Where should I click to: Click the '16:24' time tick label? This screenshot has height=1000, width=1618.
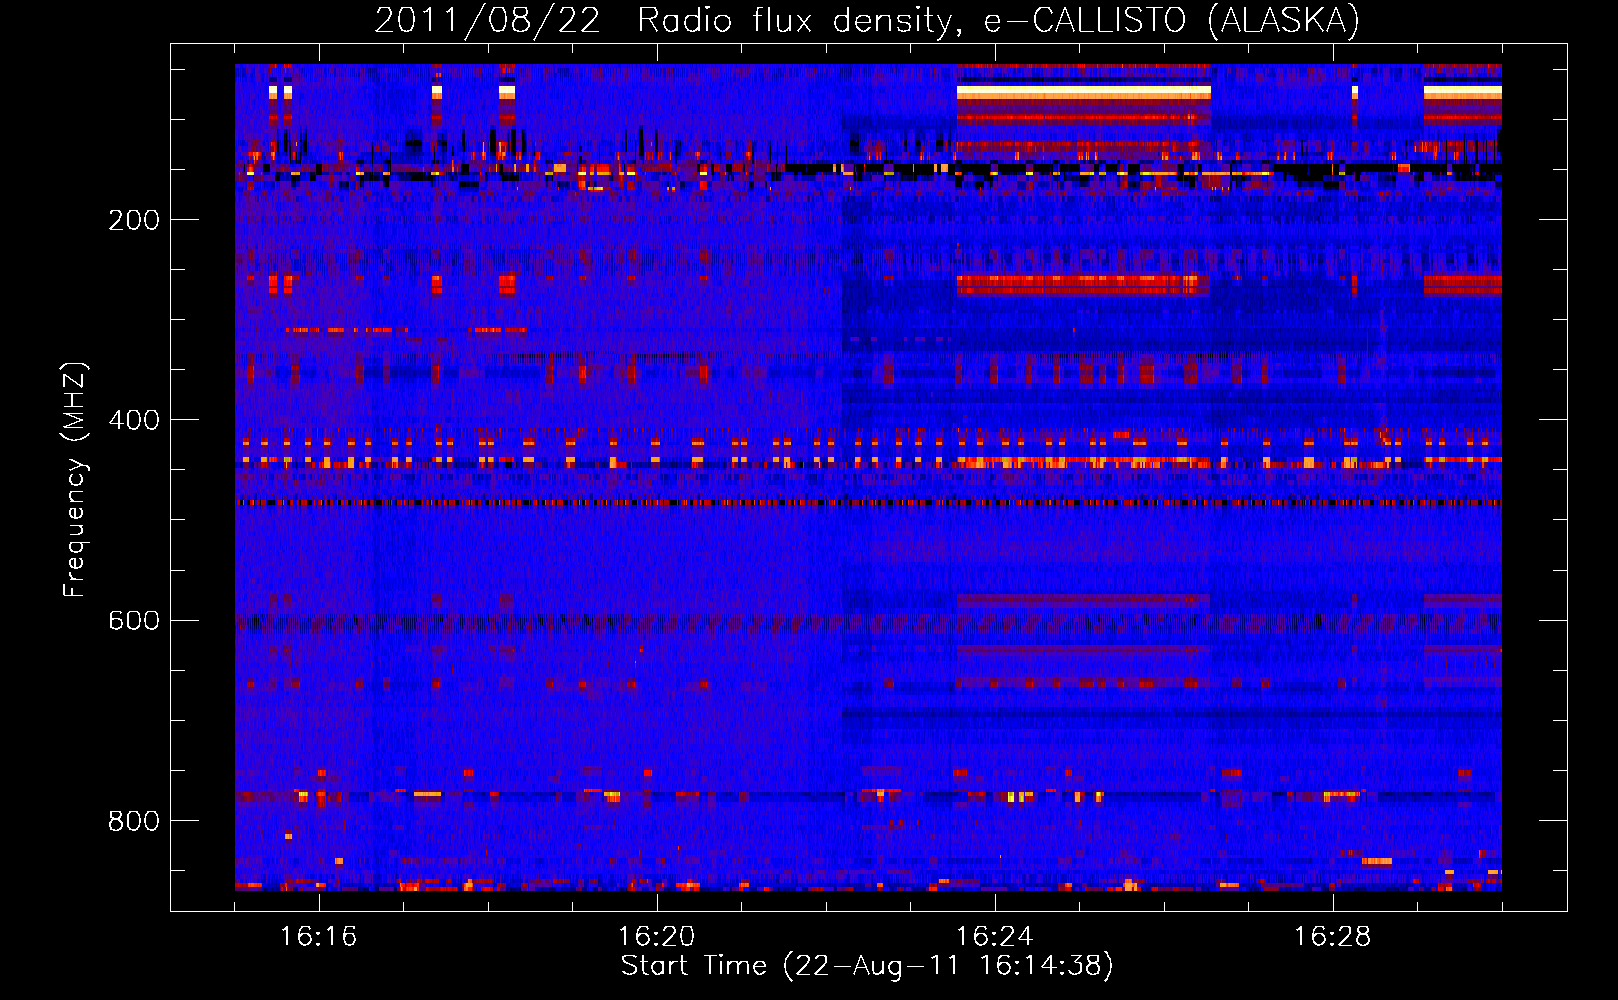click(994, 936)
